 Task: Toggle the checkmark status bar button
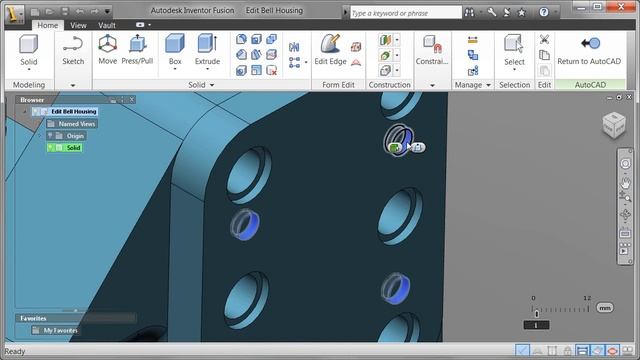point(522,351)
